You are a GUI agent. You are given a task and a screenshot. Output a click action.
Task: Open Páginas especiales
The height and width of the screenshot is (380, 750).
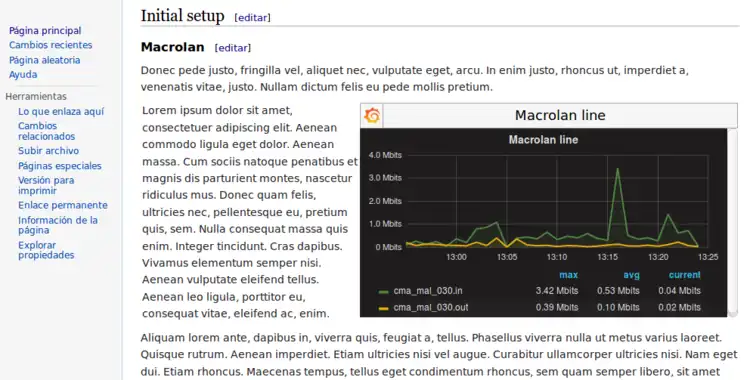coord(60,166)
